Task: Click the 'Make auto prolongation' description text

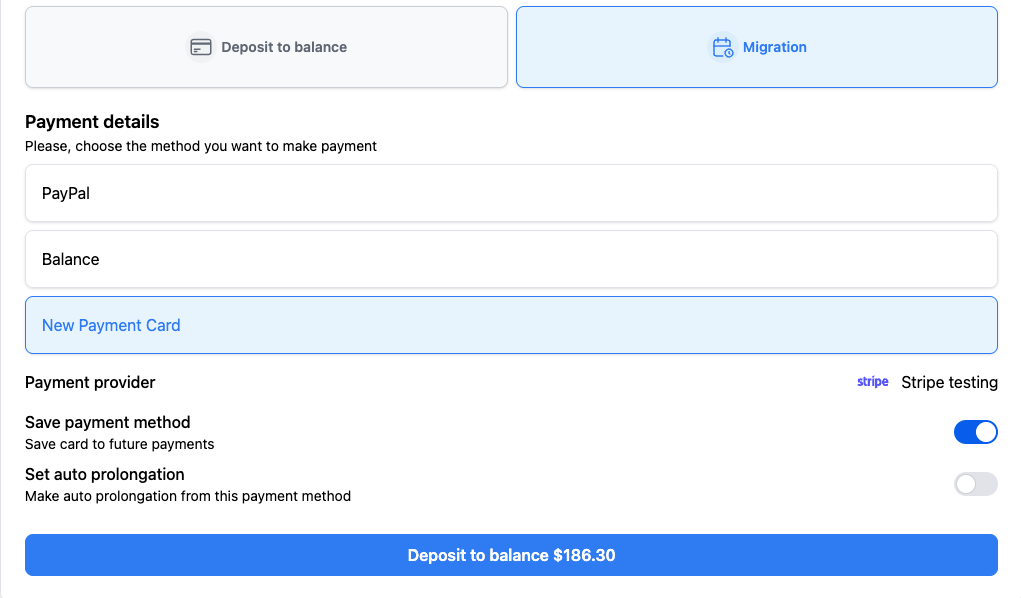Action: (x=187, y=496)
